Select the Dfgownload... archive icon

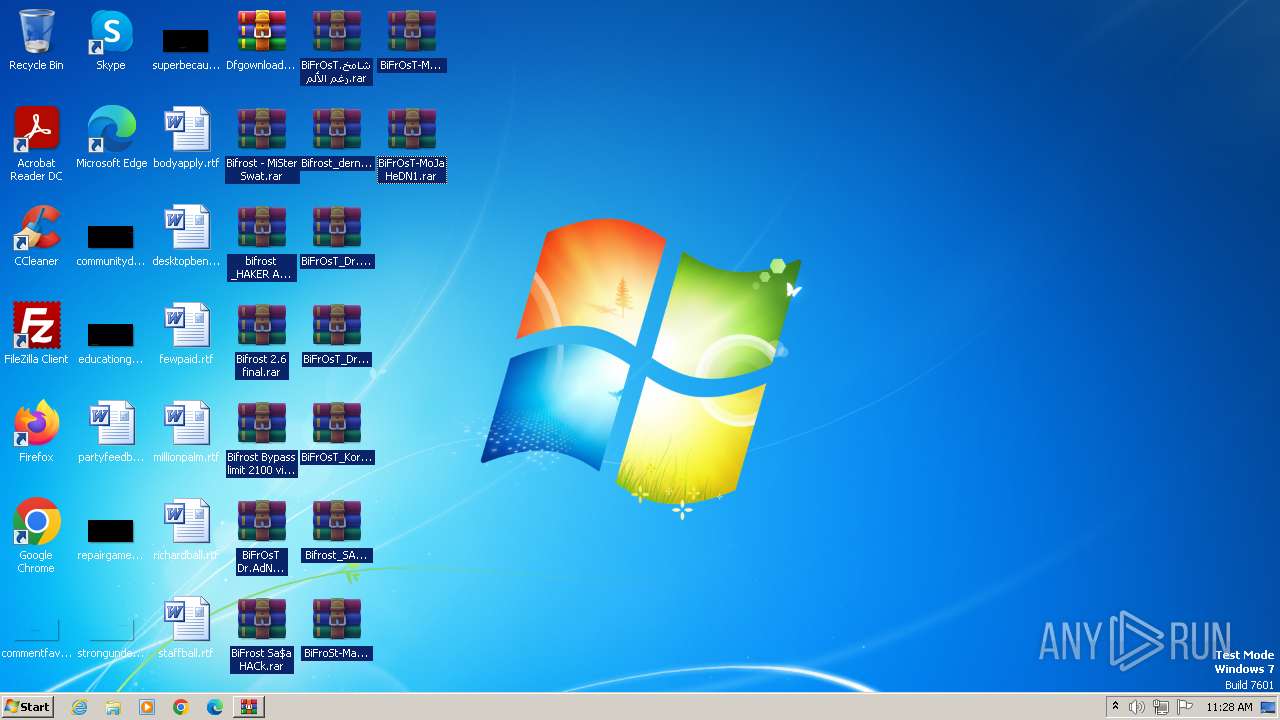coord(261,40)
